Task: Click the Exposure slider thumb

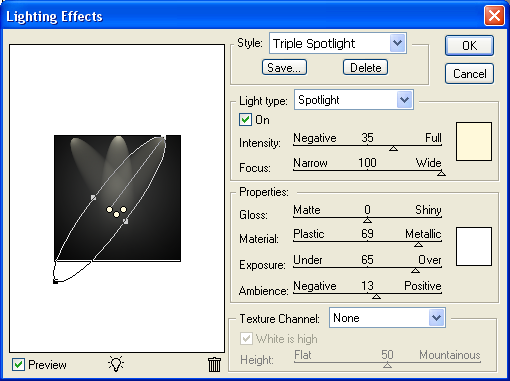Action: 415,270
